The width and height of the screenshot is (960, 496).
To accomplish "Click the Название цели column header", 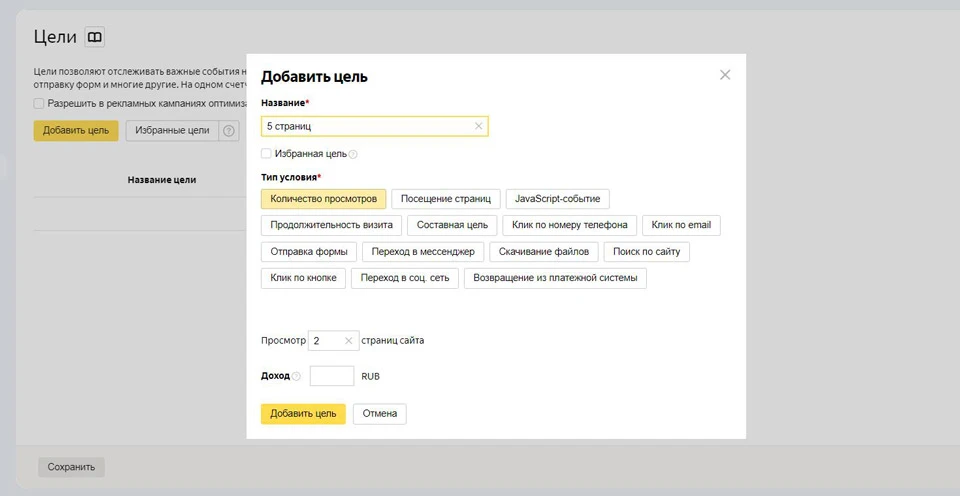I will pyautogui.click(x=162, y=180).
